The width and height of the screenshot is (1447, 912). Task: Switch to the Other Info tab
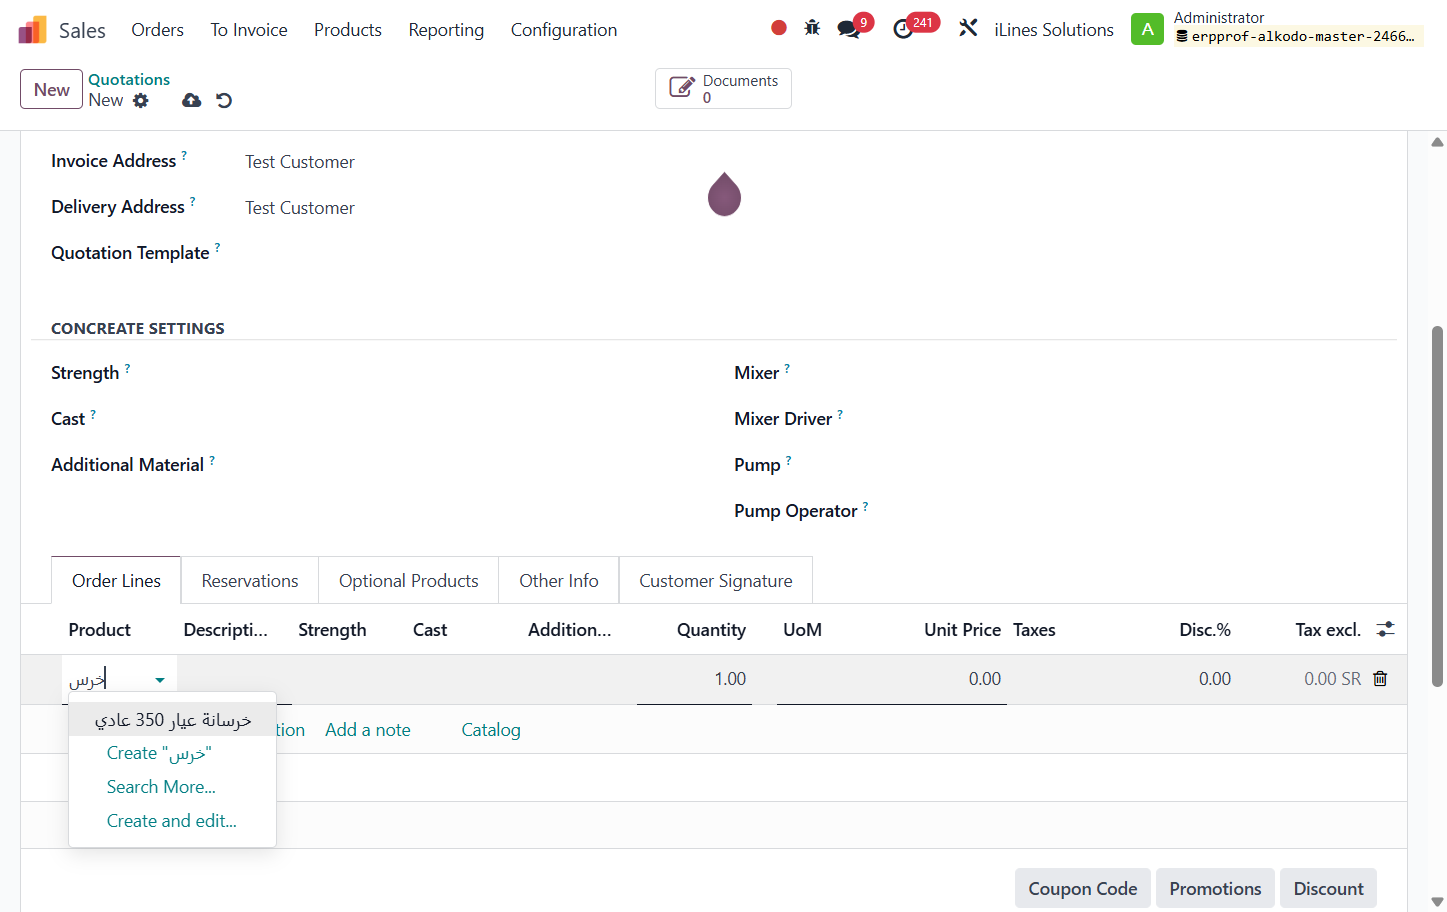559,581
